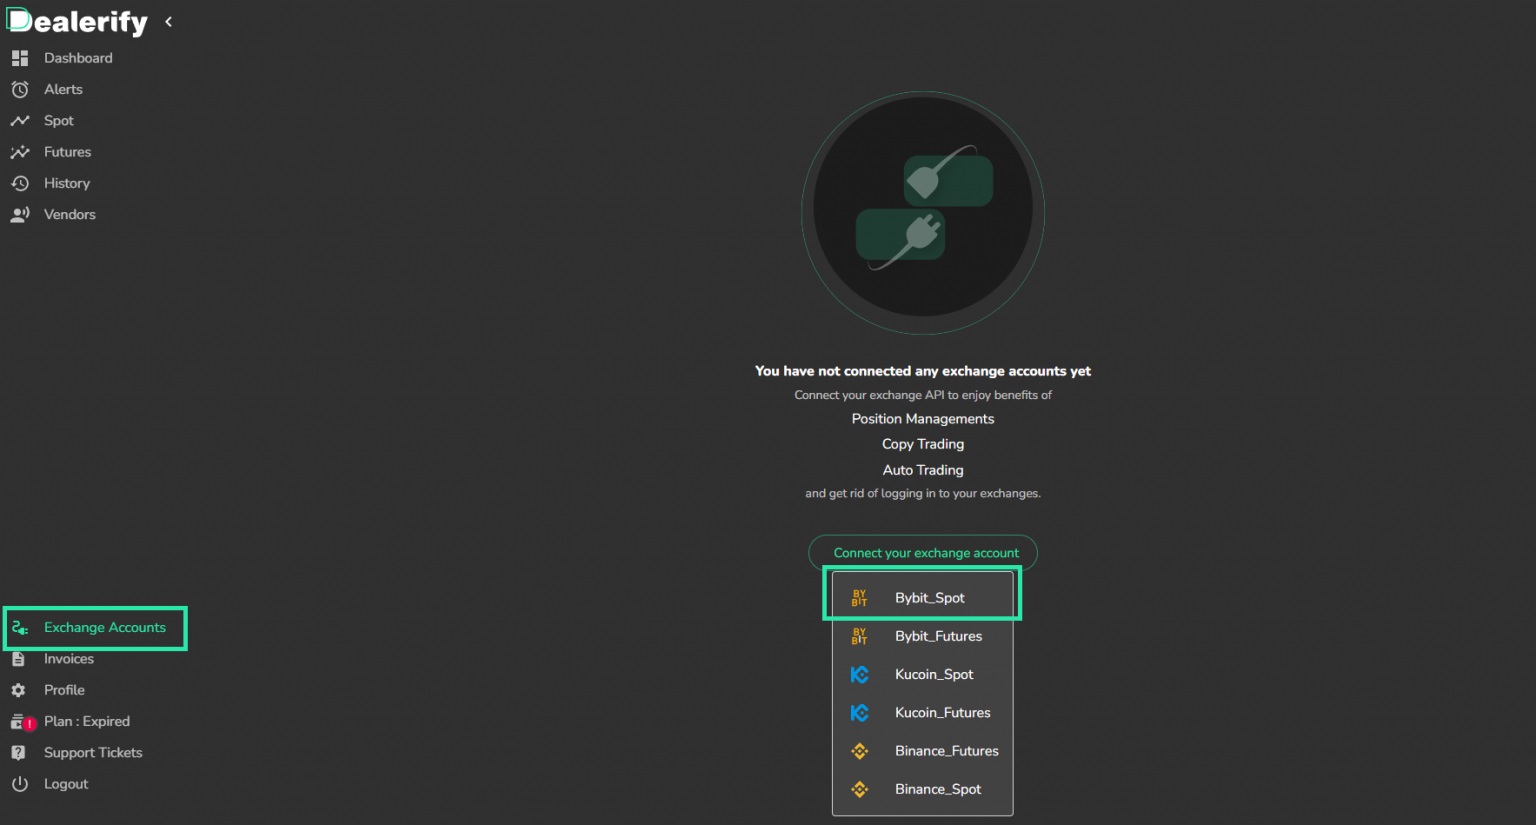Click the Bybit logo beside Bybit_Spot
The width and height of the screenshot is (1536, 825).
(x=859, y=598)
